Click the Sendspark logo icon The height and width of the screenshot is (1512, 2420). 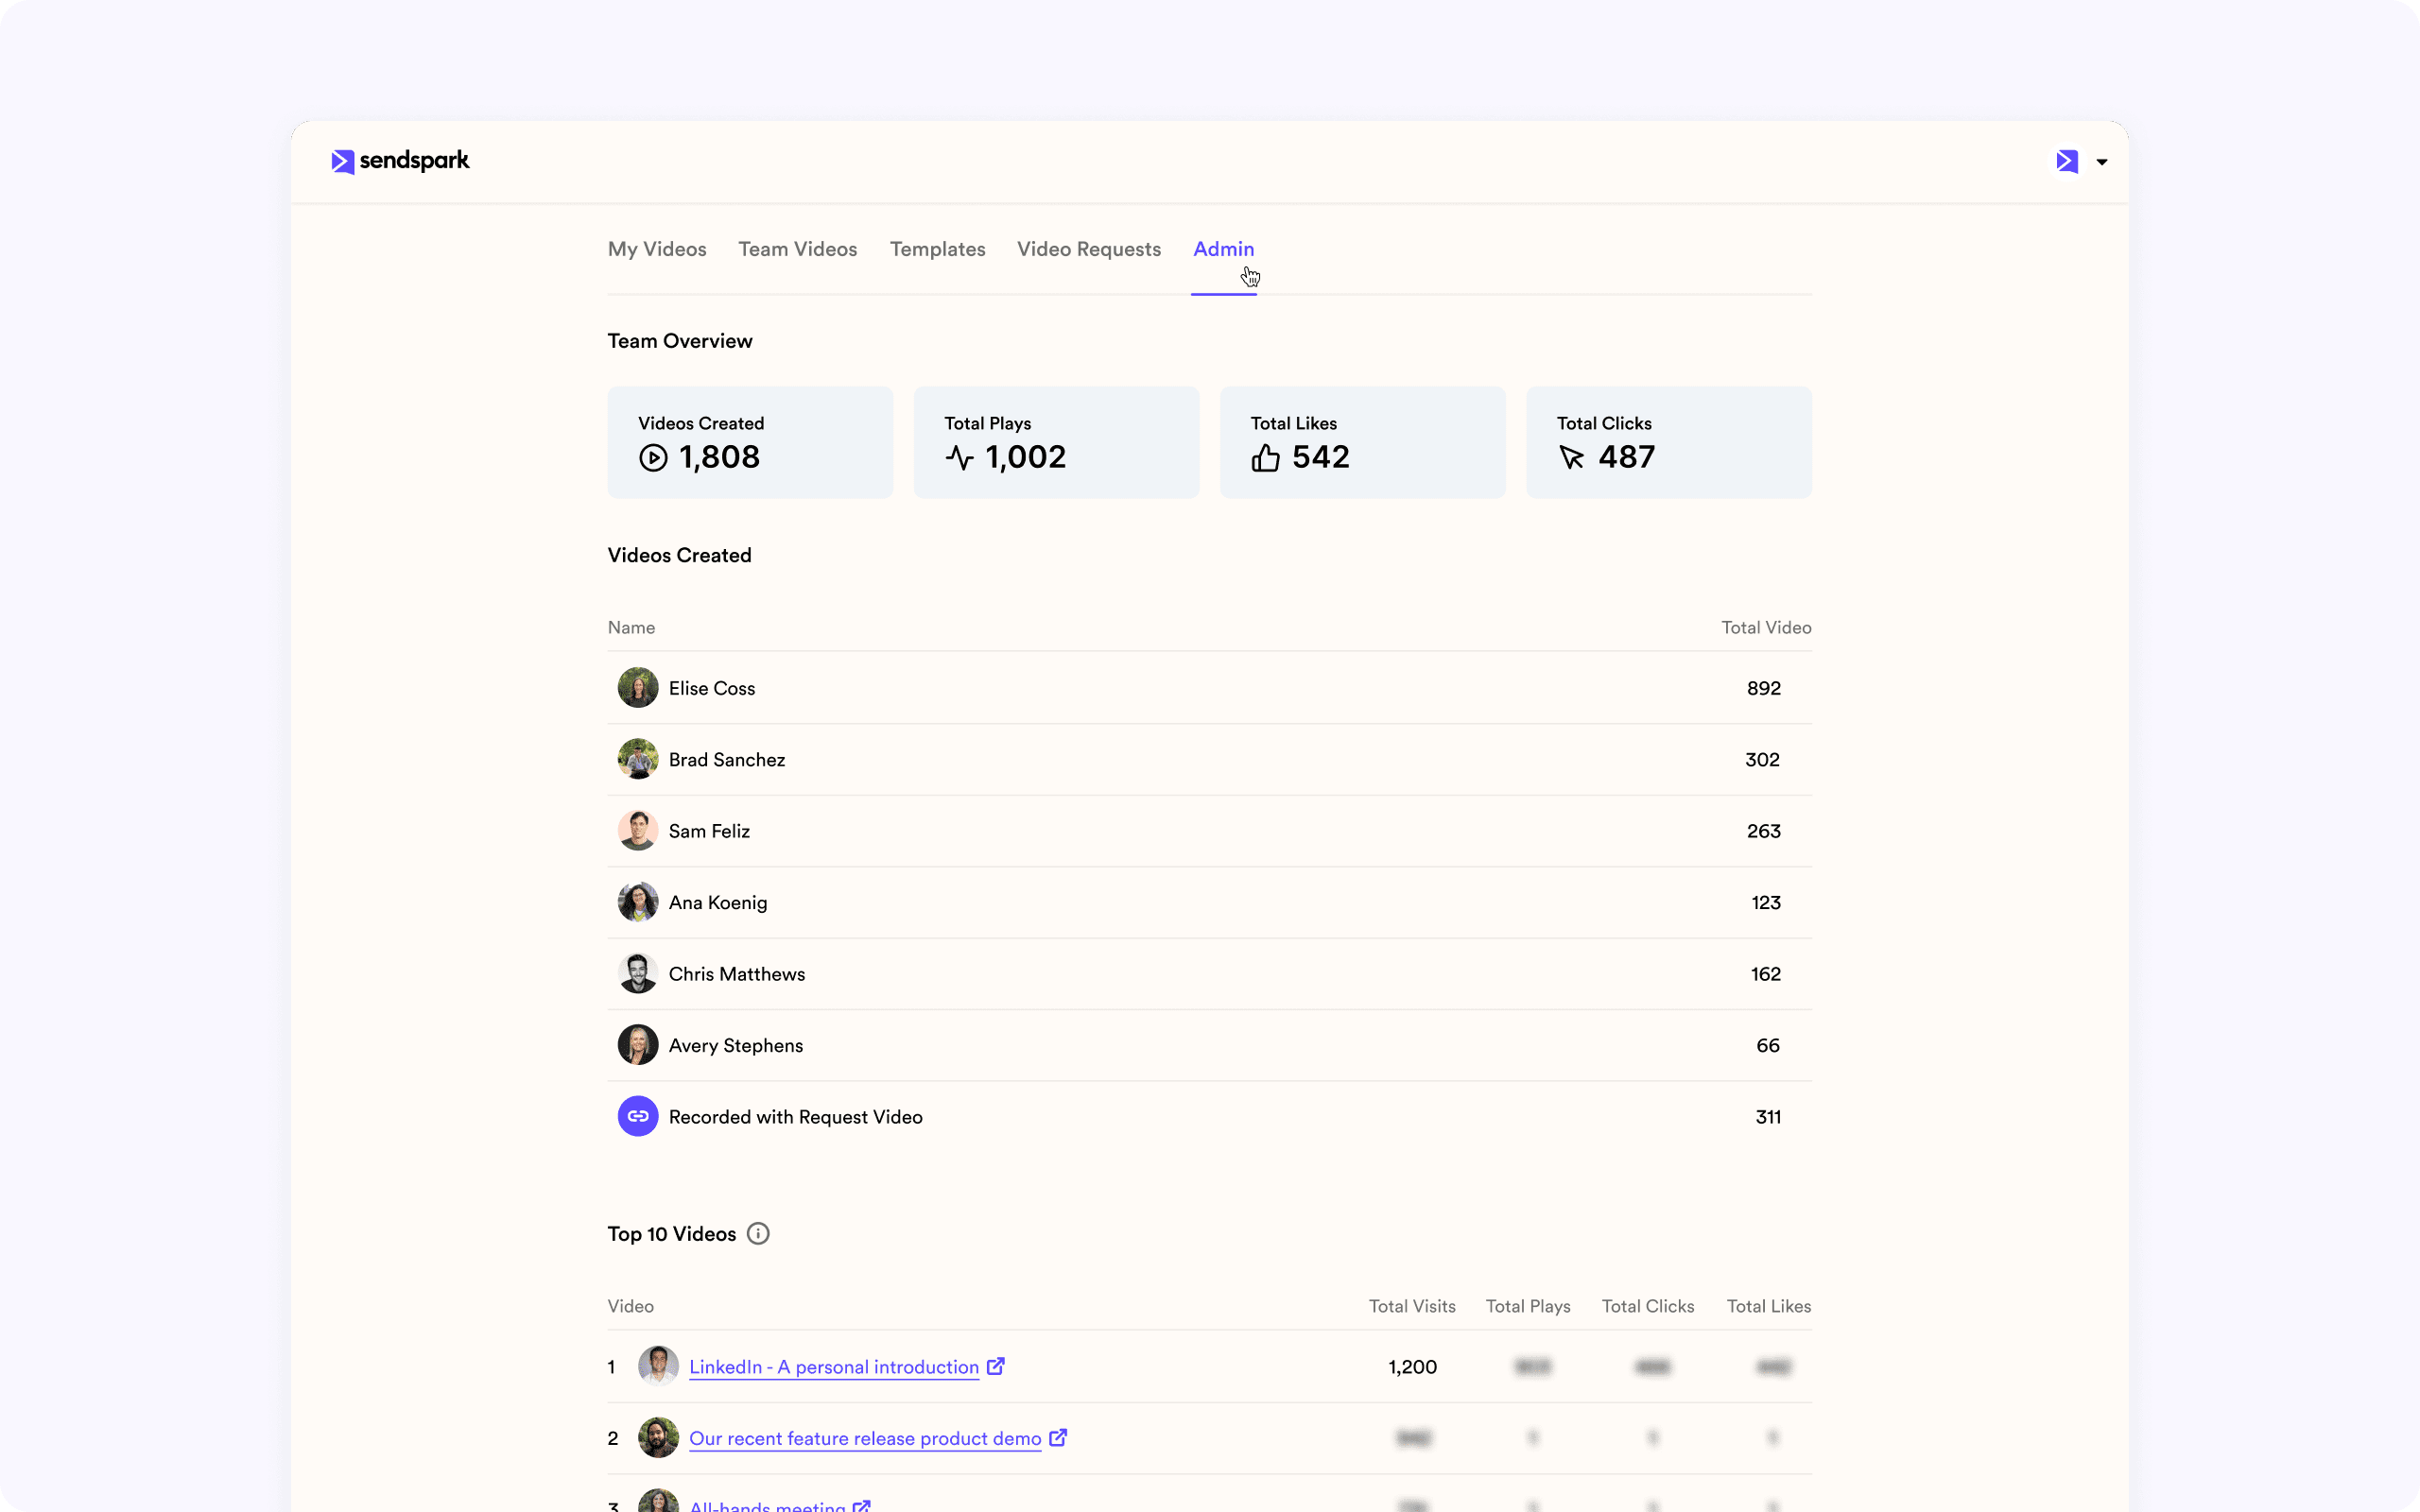point(343,161)
